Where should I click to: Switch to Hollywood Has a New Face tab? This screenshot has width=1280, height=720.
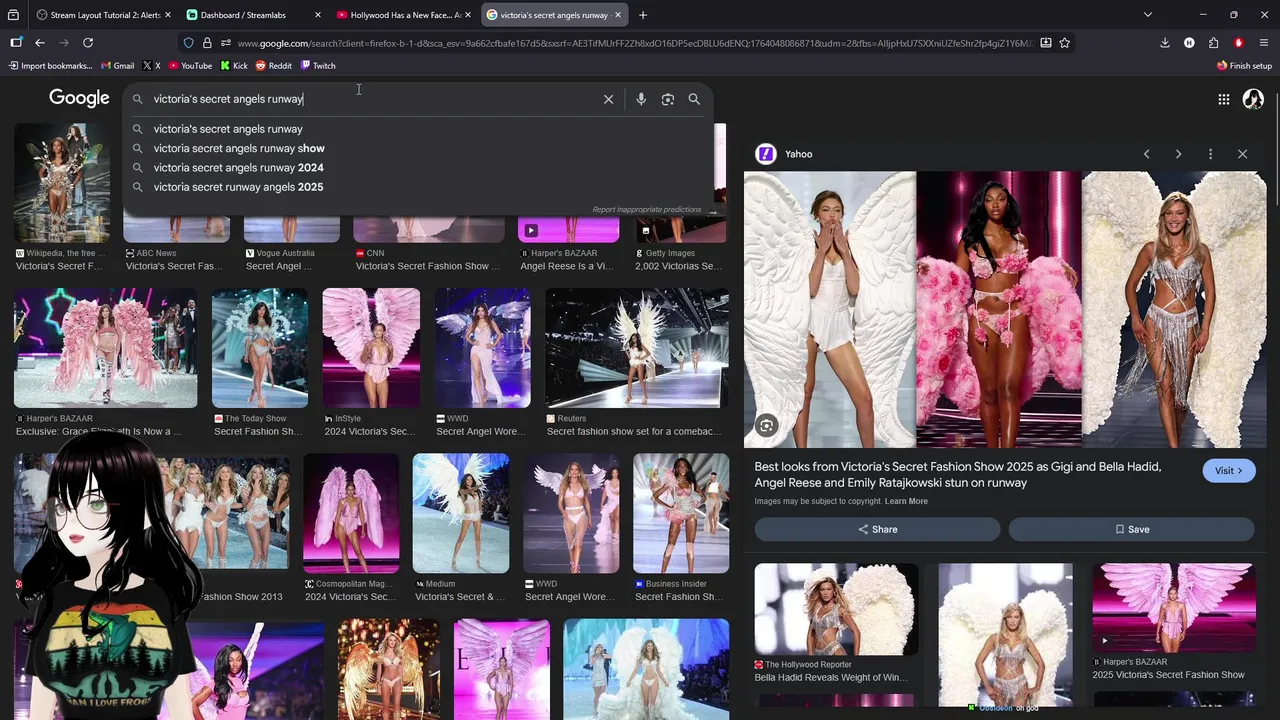coord(404,15)
